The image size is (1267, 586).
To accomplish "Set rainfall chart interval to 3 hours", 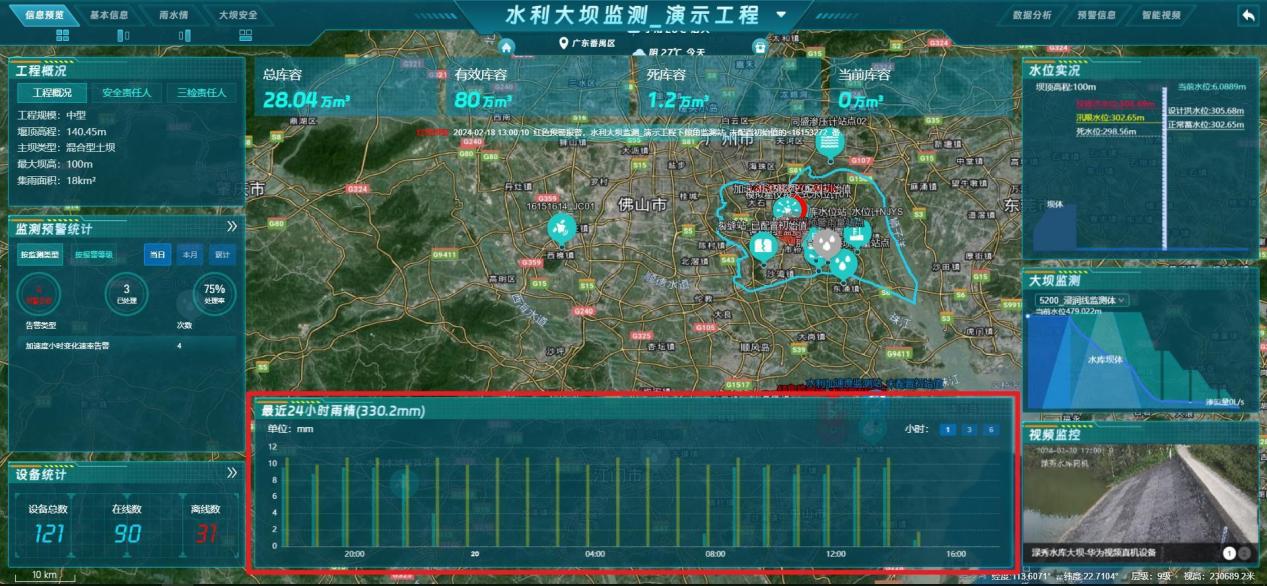I will point(968,430).
